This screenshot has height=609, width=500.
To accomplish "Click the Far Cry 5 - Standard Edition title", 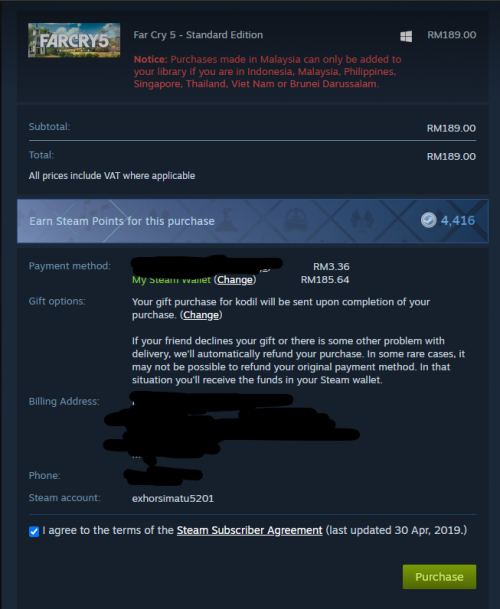I will 198,35.
